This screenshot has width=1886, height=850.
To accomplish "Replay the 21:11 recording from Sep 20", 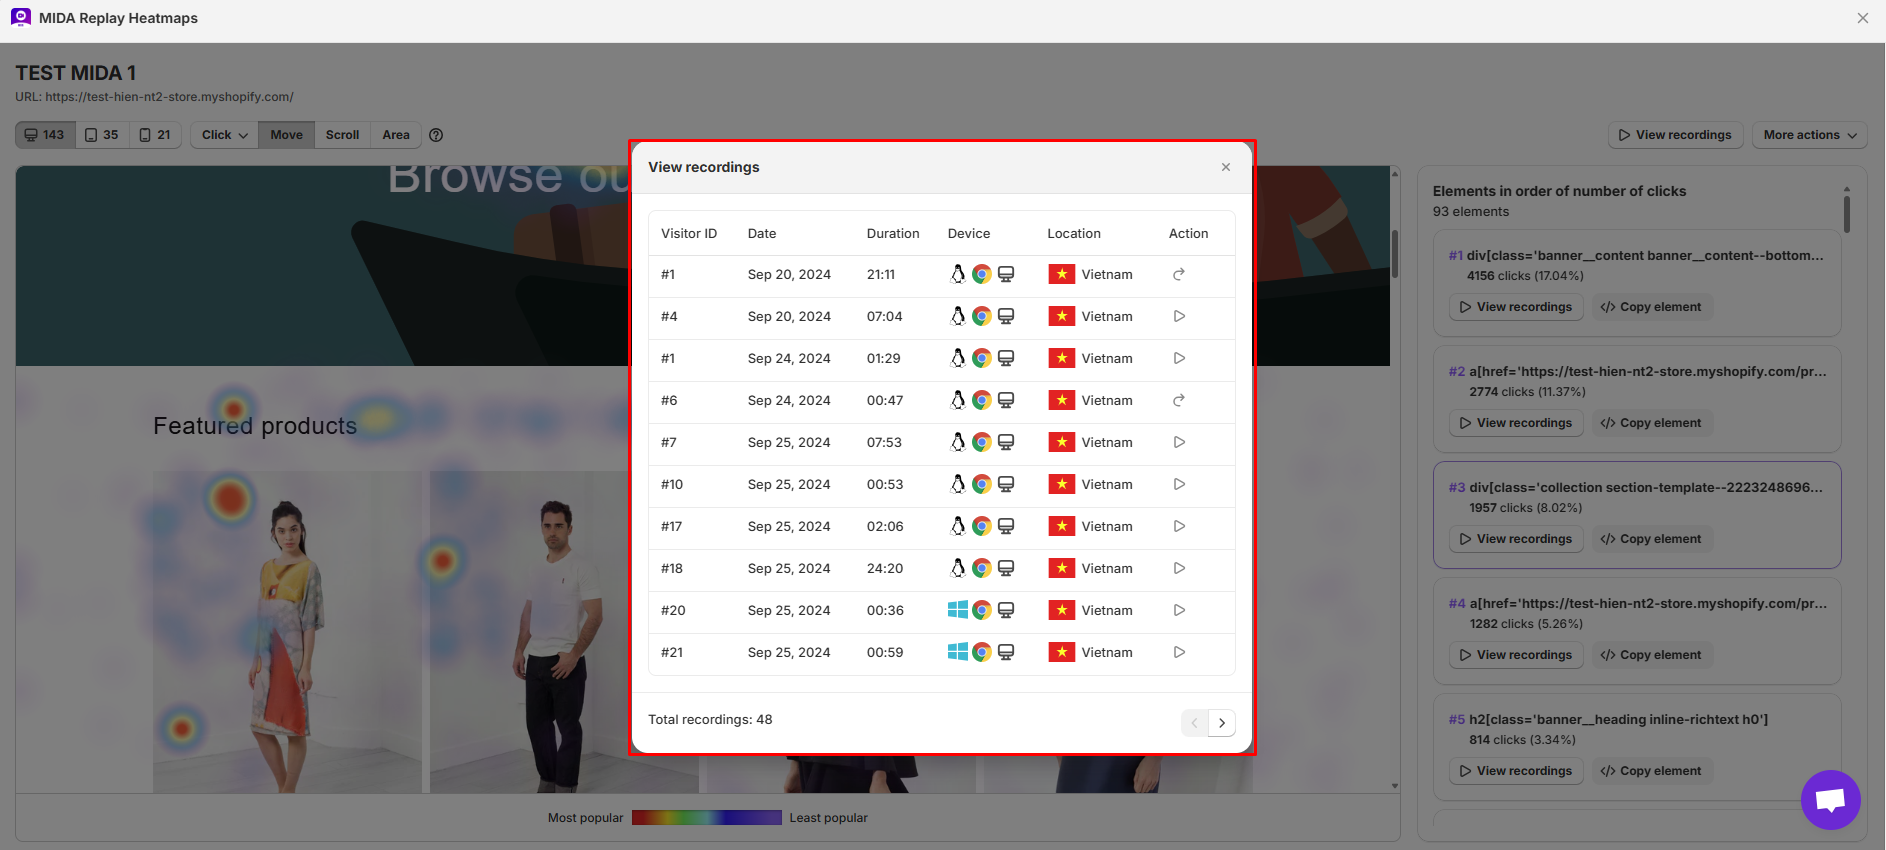I will coord(1179,274).
